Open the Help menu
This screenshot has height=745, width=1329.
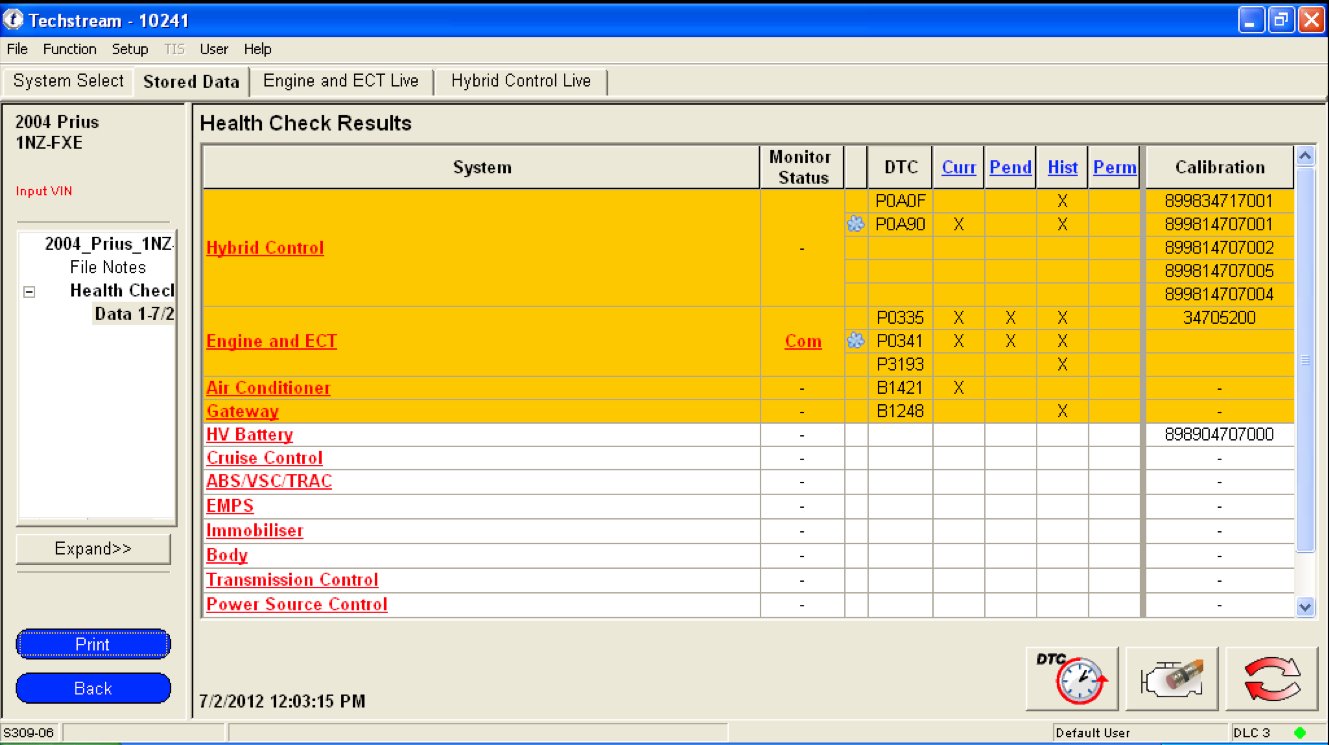click(x=257, y=49)
